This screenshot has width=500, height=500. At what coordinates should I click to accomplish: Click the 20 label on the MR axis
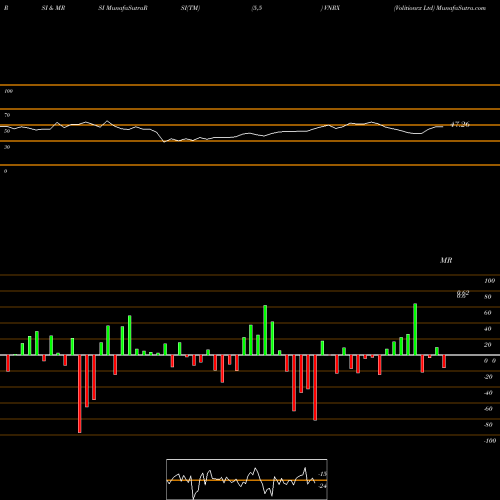click(488, 345)
